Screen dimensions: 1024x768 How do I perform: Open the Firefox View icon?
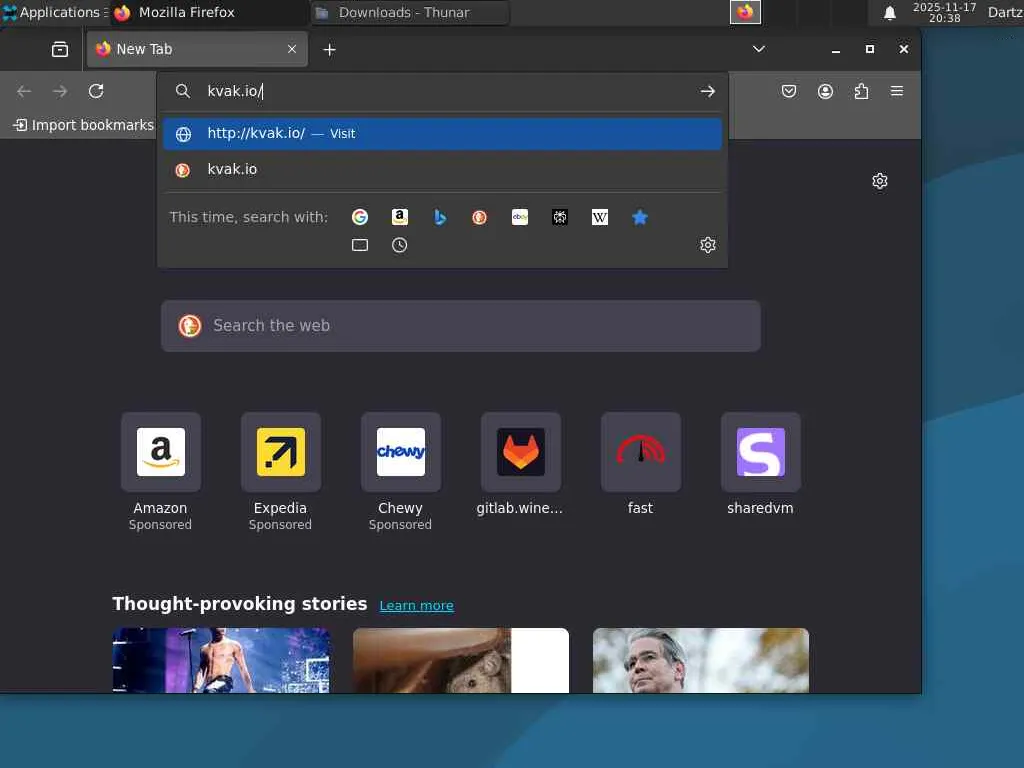tap(59, 50)
